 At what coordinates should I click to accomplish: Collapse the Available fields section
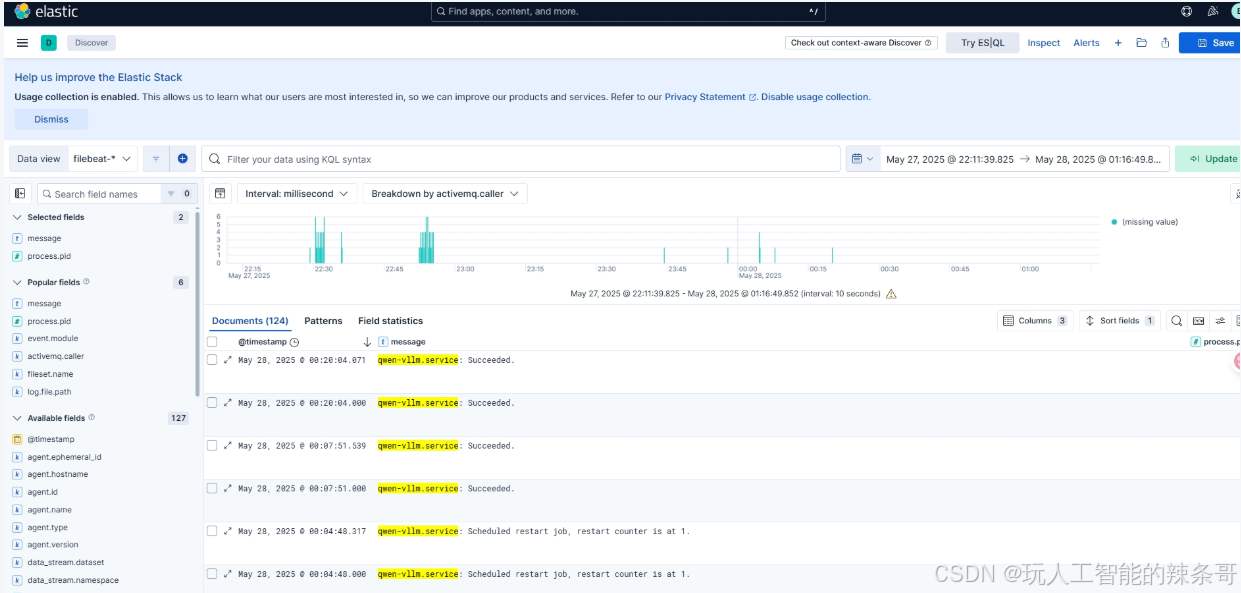(x=17, y=418)
